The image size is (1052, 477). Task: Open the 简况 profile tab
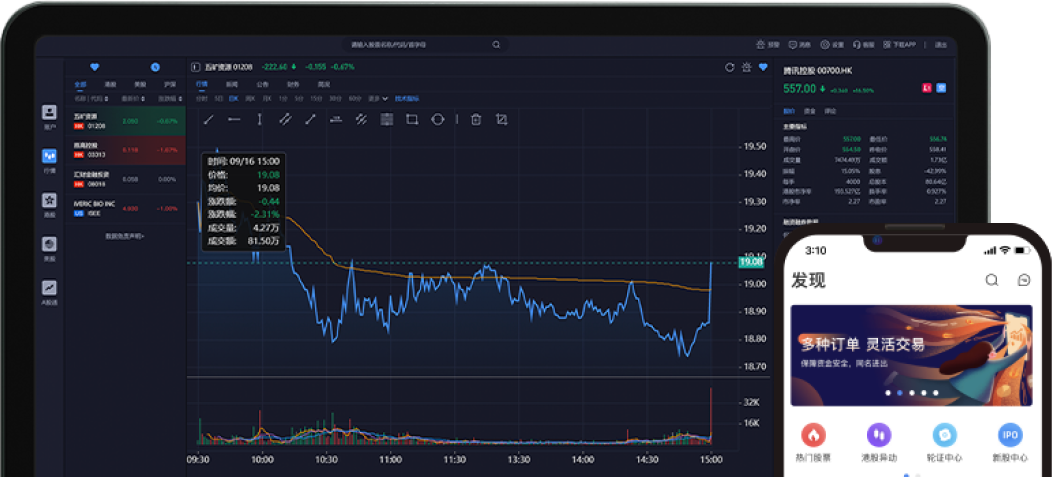[x=324, y=85]
